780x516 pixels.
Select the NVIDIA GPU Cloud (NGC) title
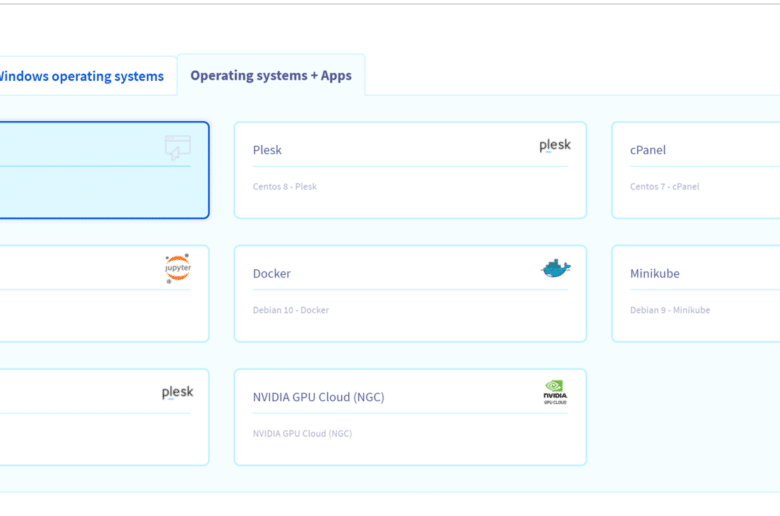coord(318,397)
